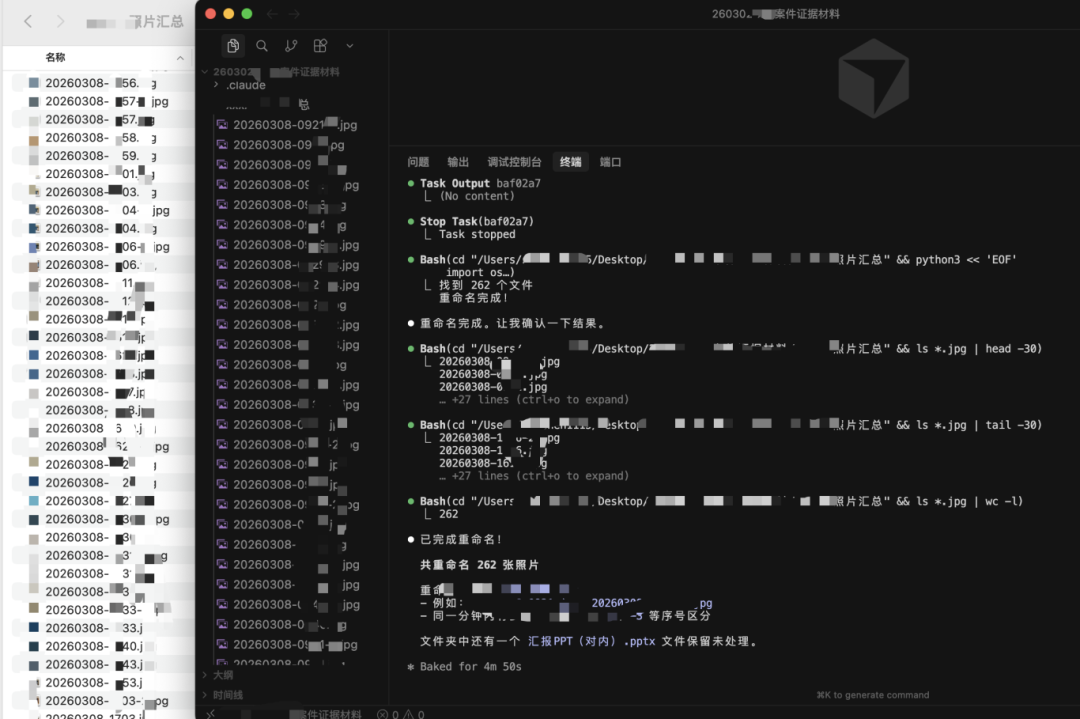Click window title in editor title bar
The height and width of the screenshot is (719, 1080).
776,14
